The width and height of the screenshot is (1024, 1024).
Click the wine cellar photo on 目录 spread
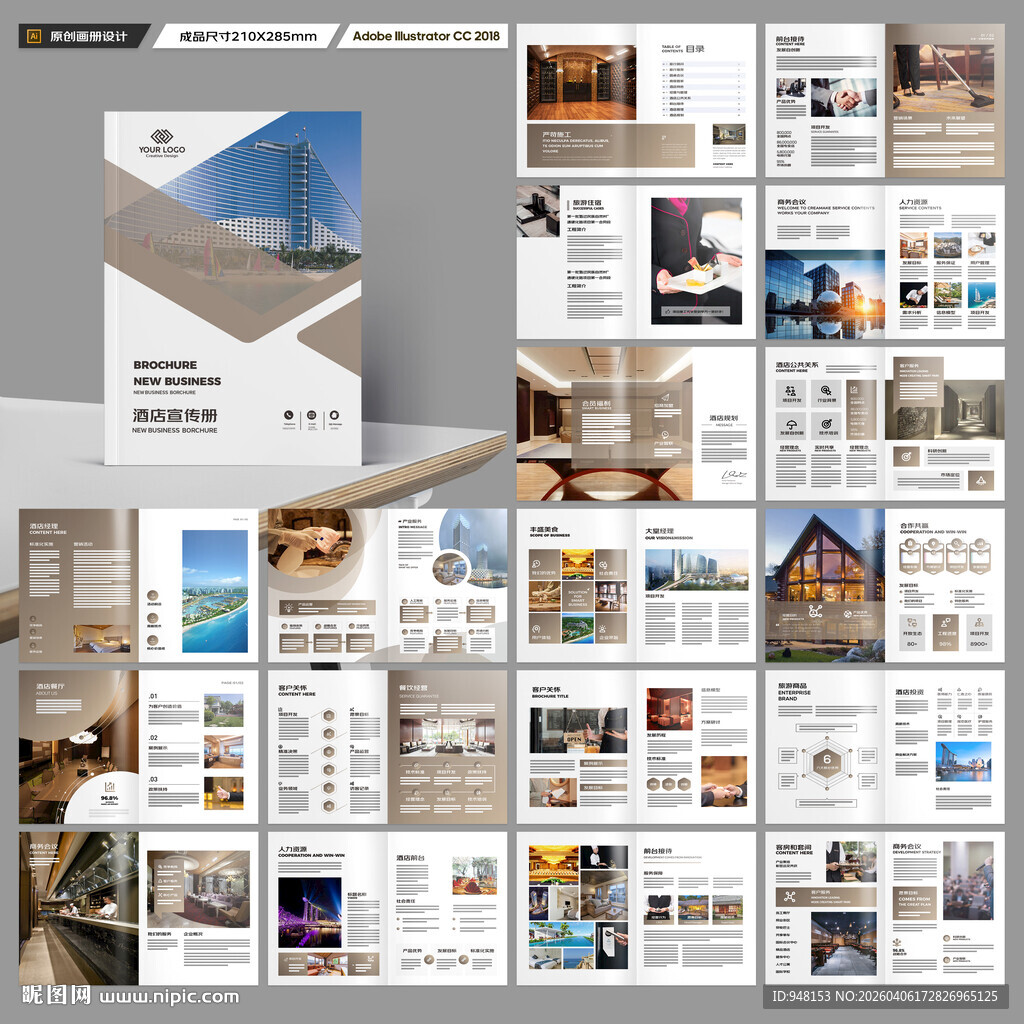pyautogui.click(x=581, y=82)
